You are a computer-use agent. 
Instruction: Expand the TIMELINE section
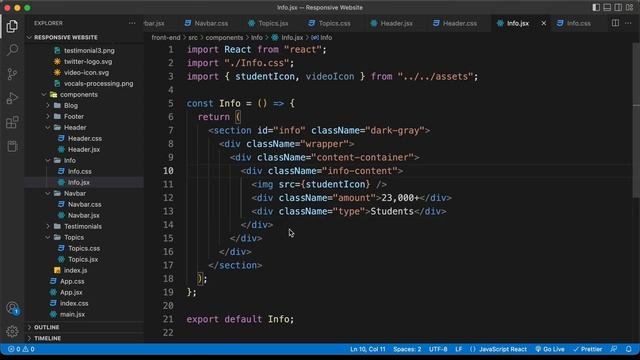47,338
